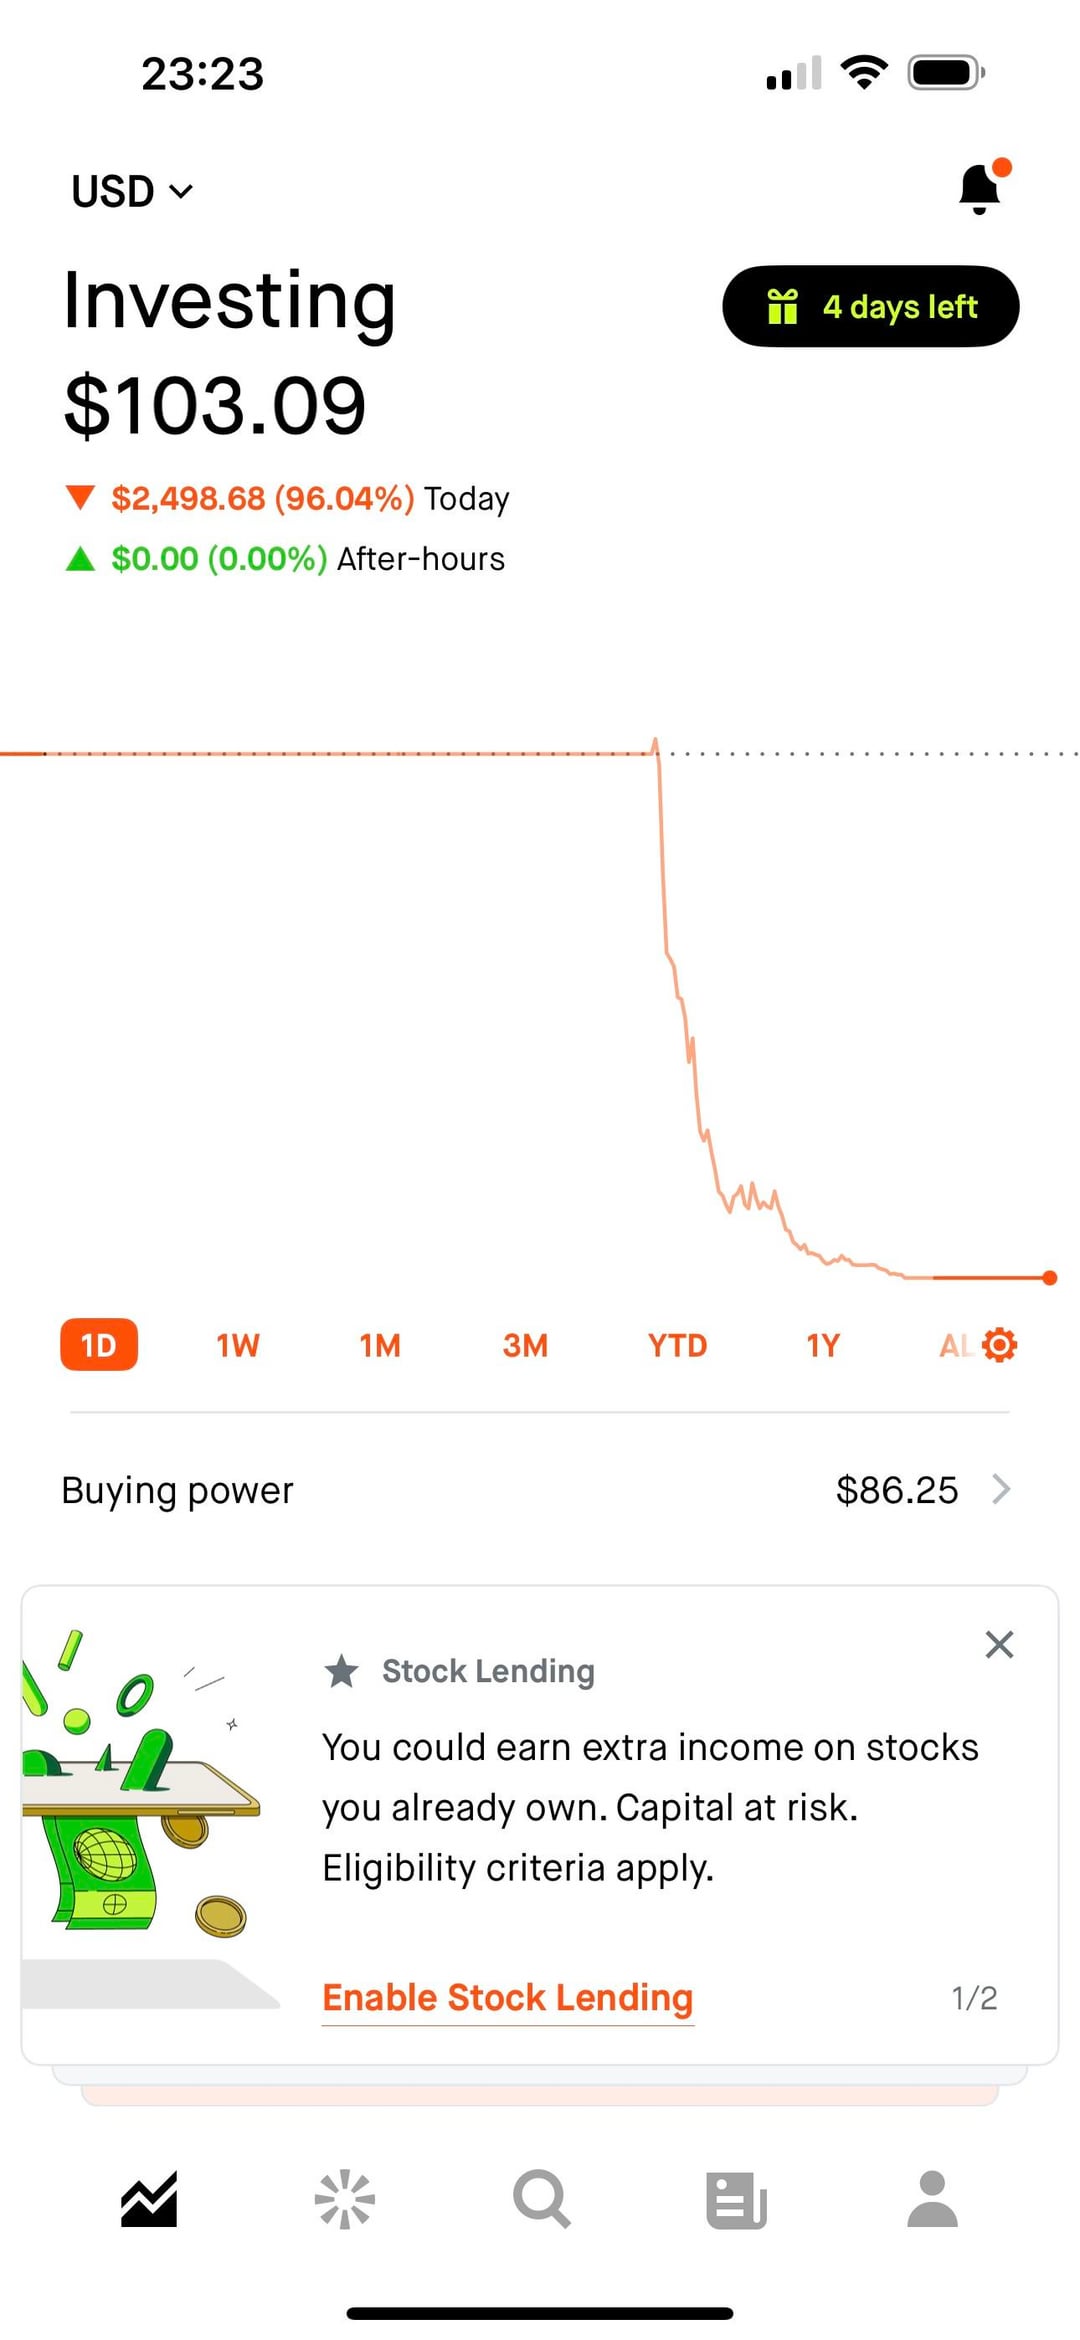Select the YTD chart range

click(x=677, y=1345)
